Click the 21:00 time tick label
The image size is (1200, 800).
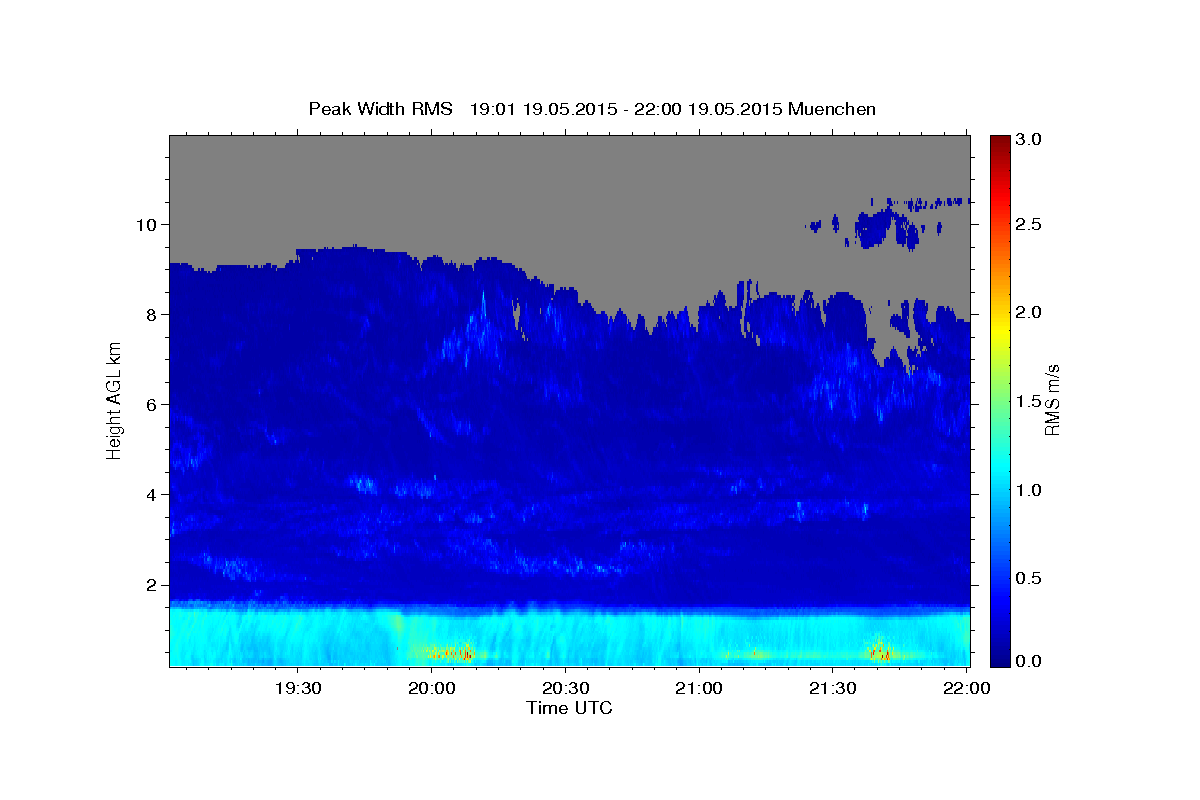(x=699, y=688)
